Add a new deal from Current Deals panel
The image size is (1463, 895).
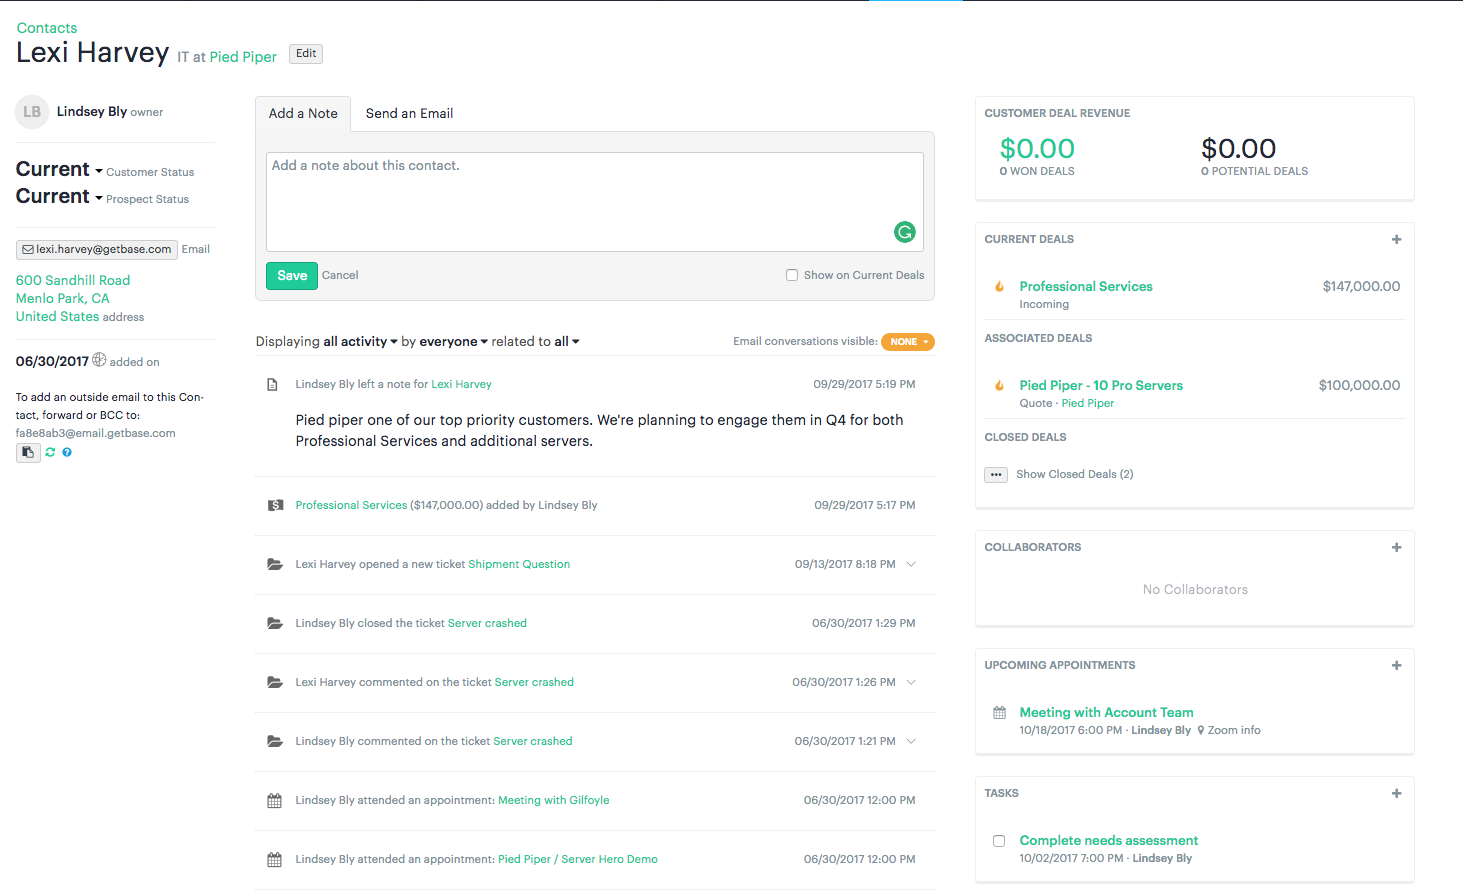pos(1396,239)
